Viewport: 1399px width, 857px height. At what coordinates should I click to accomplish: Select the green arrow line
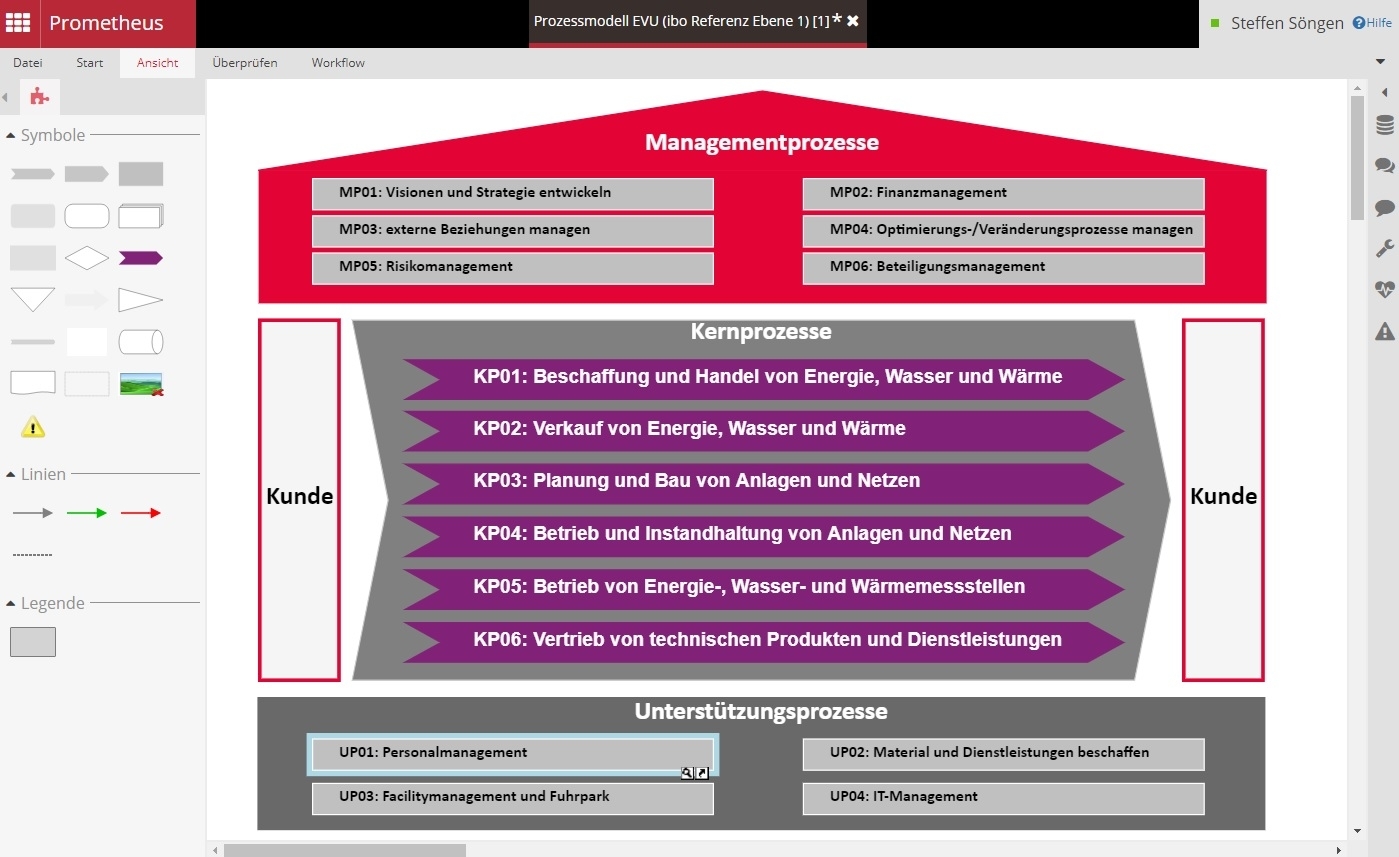pos(87,513)
